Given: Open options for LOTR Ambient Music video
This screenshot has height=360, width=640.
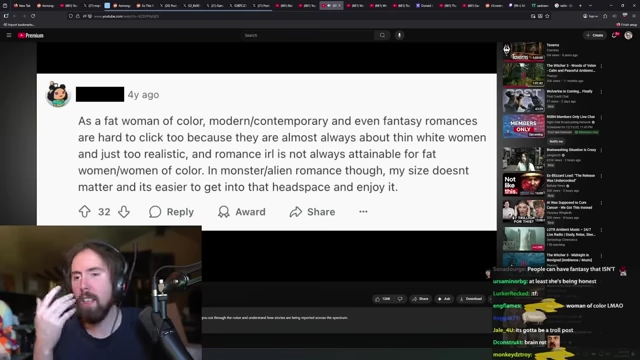Looking at the screenshot, I should [601, 230].
